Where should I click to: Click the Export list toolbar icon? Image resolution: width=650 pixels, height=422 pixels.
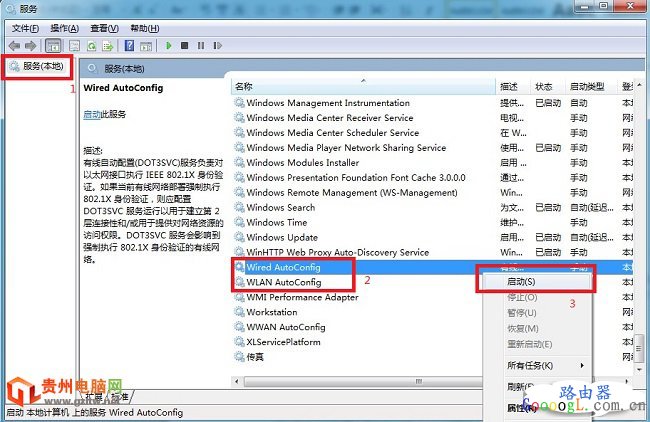point(108,46)
